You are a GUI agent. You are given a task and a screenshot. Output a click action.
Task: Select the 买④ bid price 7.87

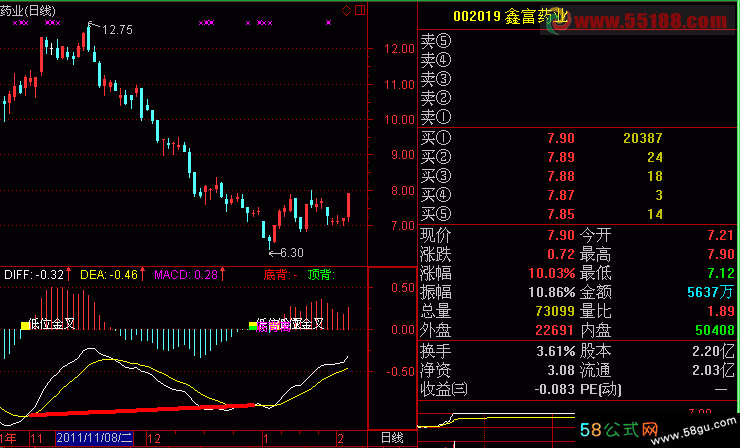coord(561,195)
